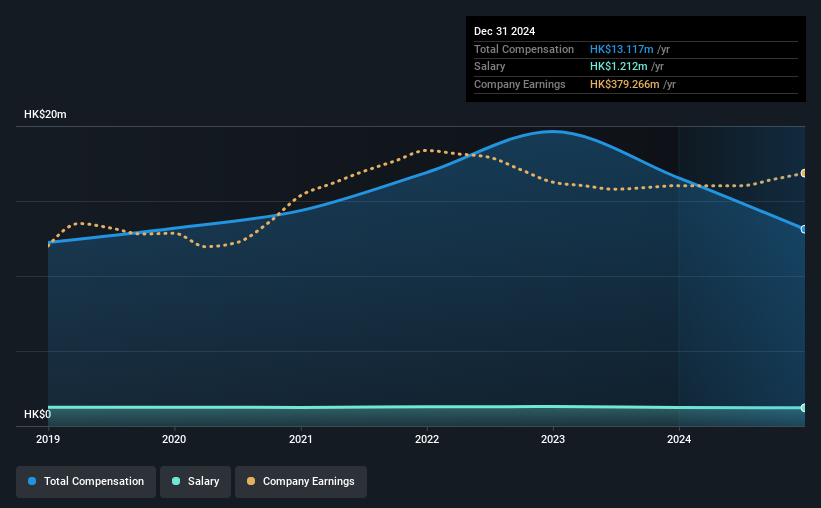Viewport: 821px width, 508px height.
Task: Click the HK$379.266m company earnings value
Action: point(625,84)
